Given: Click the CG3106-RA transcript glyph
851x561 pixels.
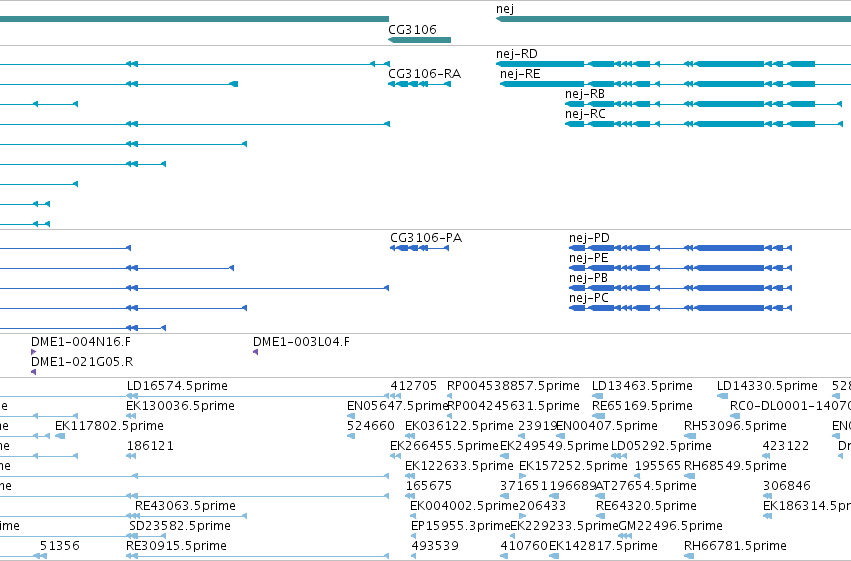Looking at the screenshot, I should coord(420,84).
